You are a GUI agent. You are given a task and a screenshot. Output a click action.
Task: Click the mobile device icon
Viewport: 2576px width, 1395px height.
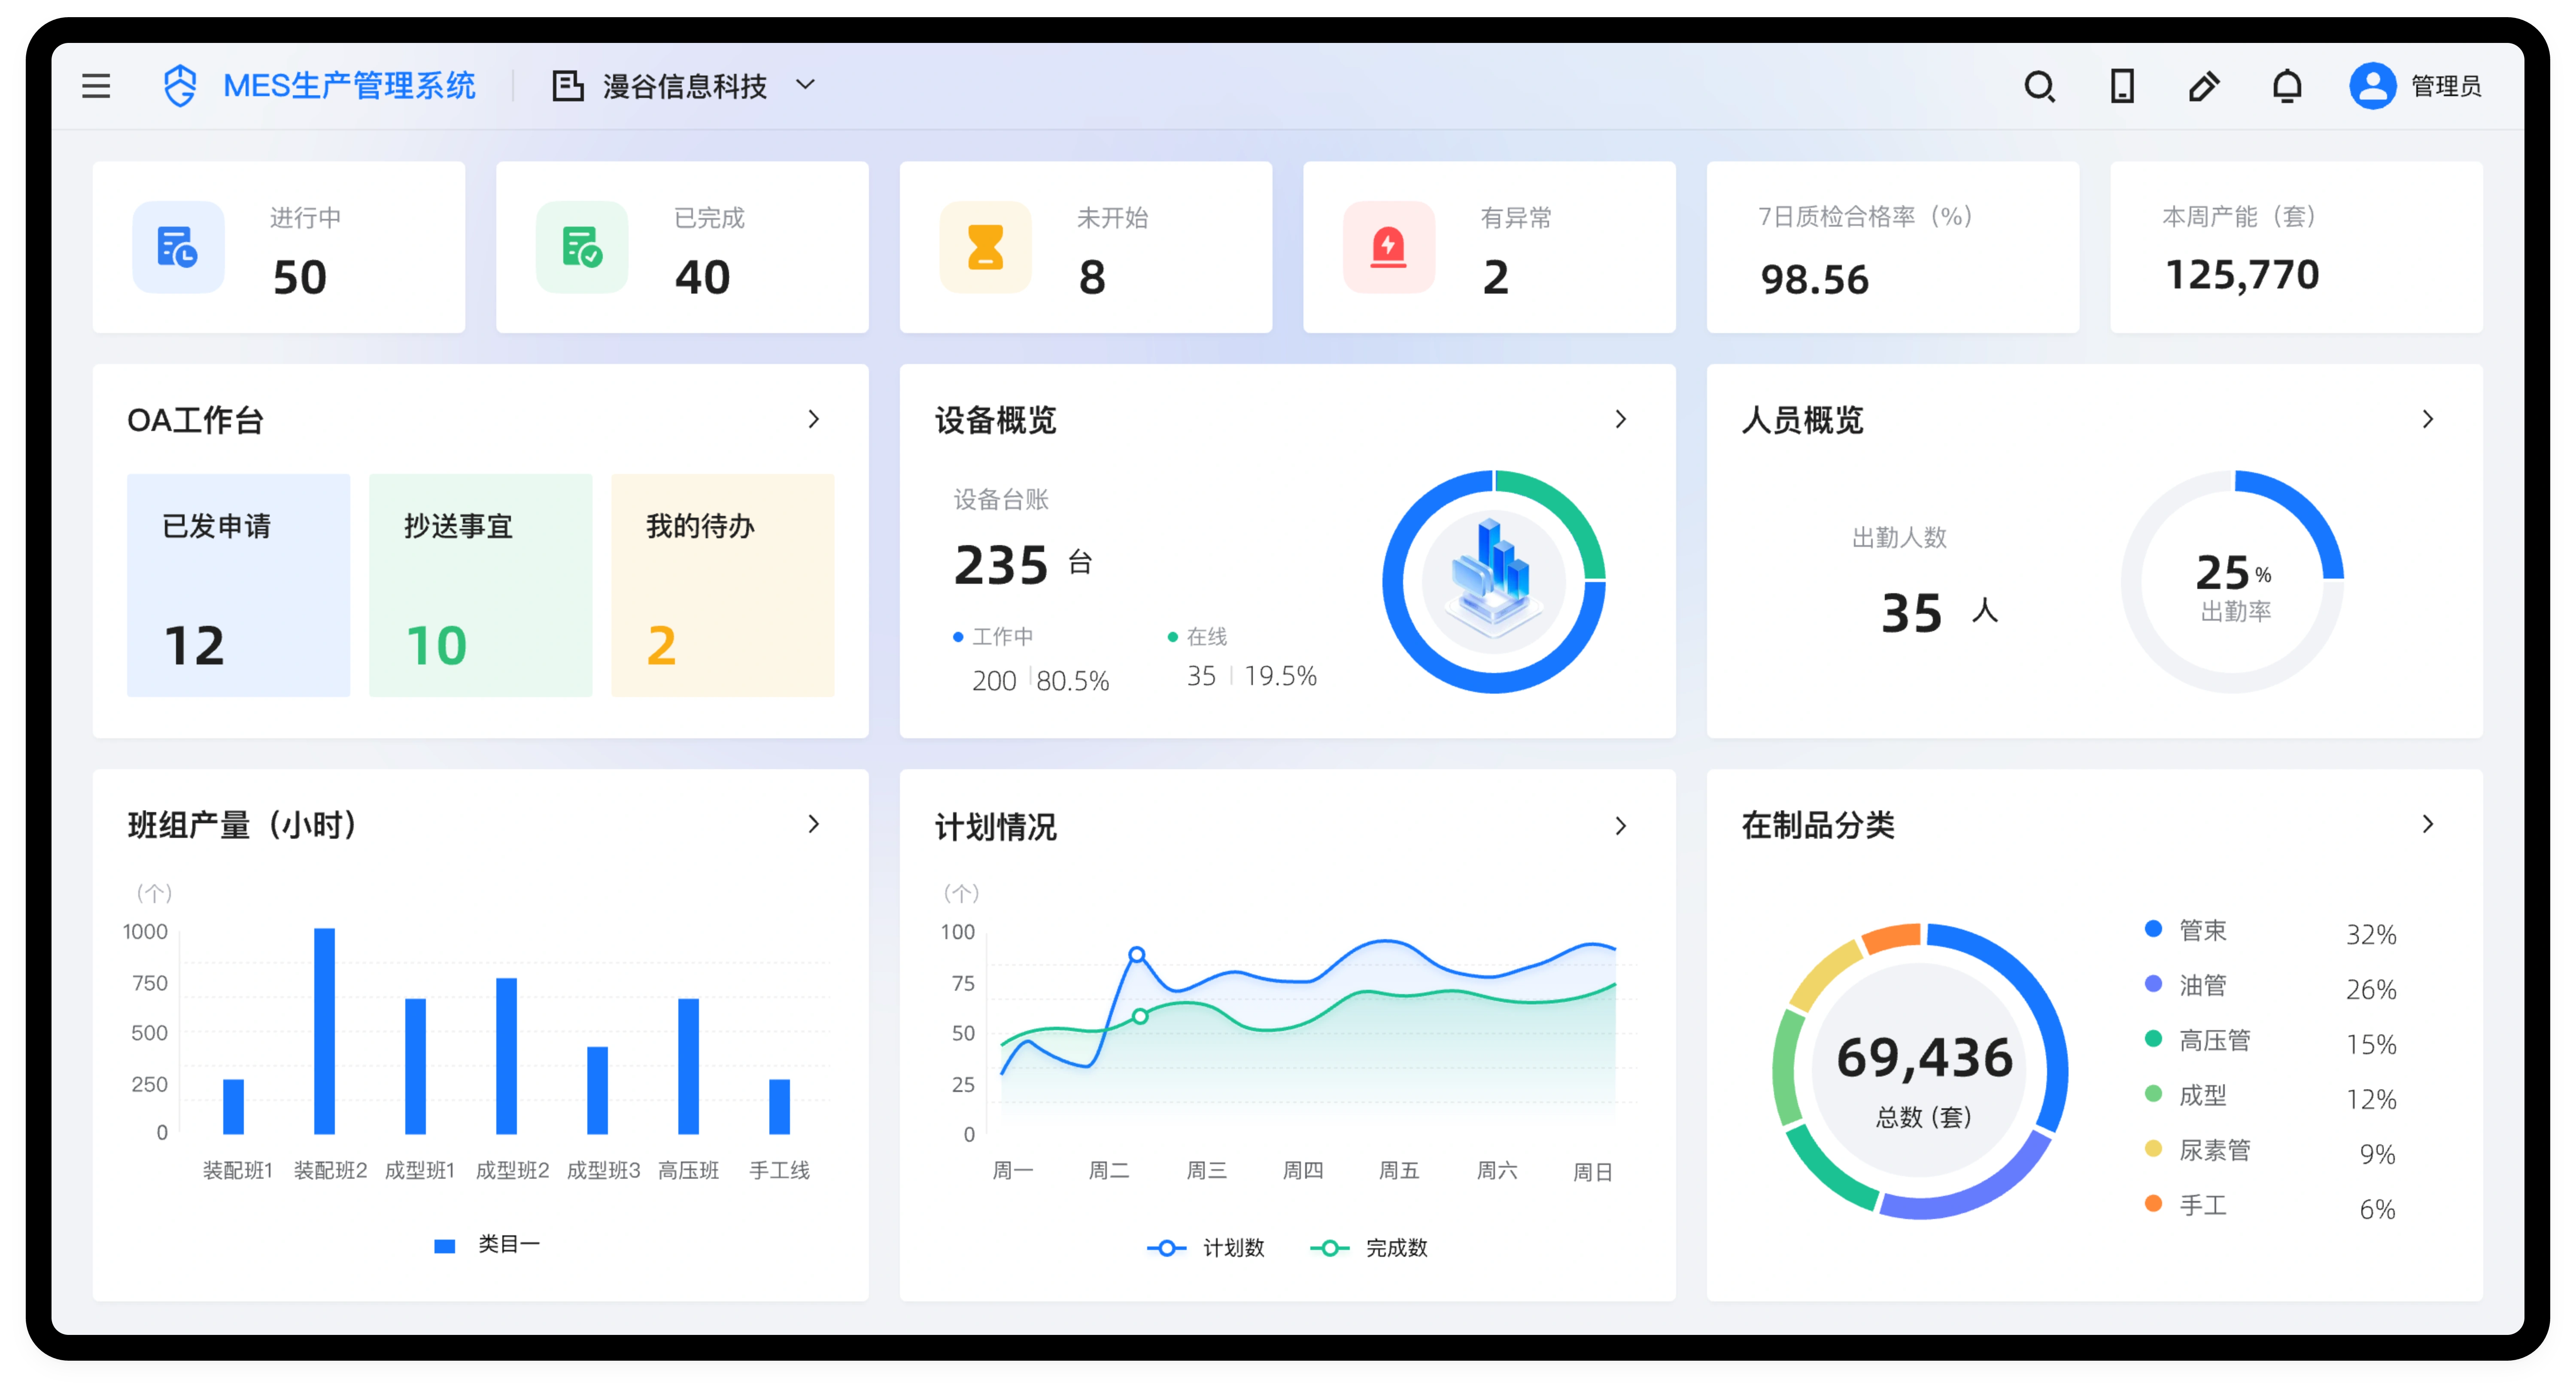pyautogui.click(x=2122, y=86)
